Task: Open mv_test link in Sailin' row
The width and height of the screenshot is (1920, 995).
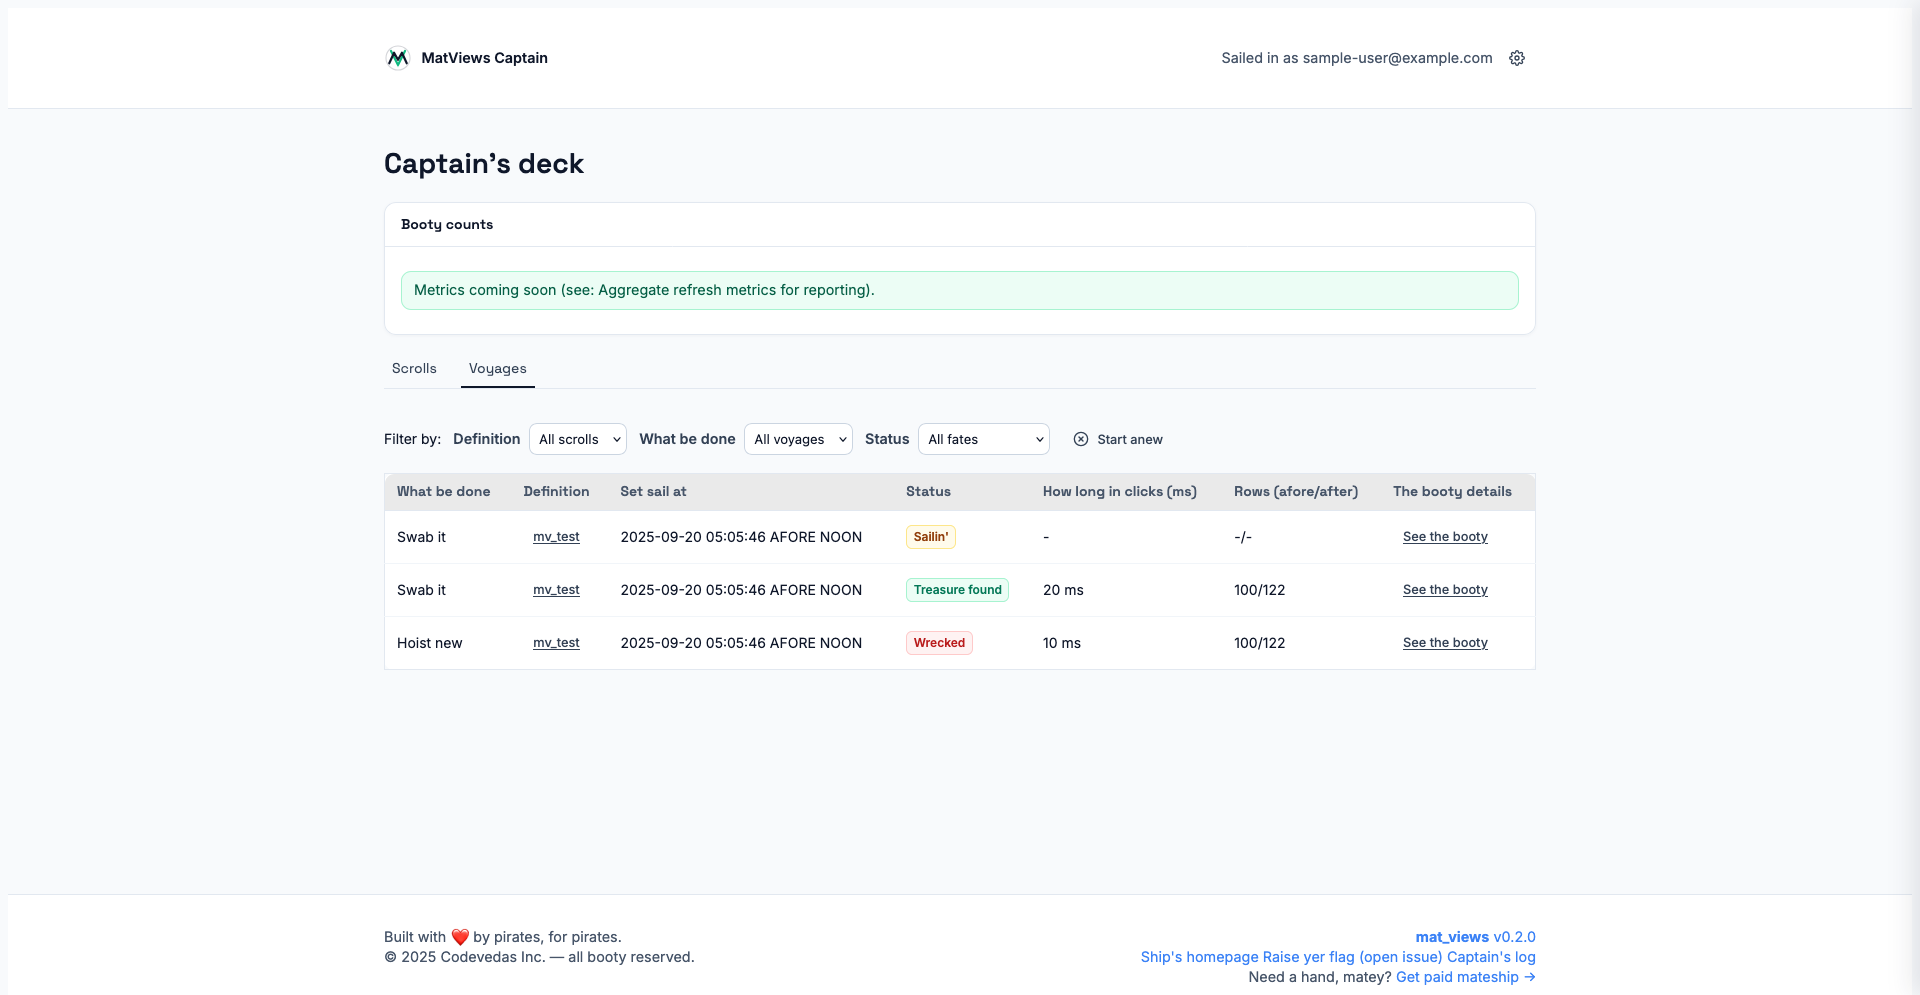Action: pyautogui.click(x=556, y=537)
